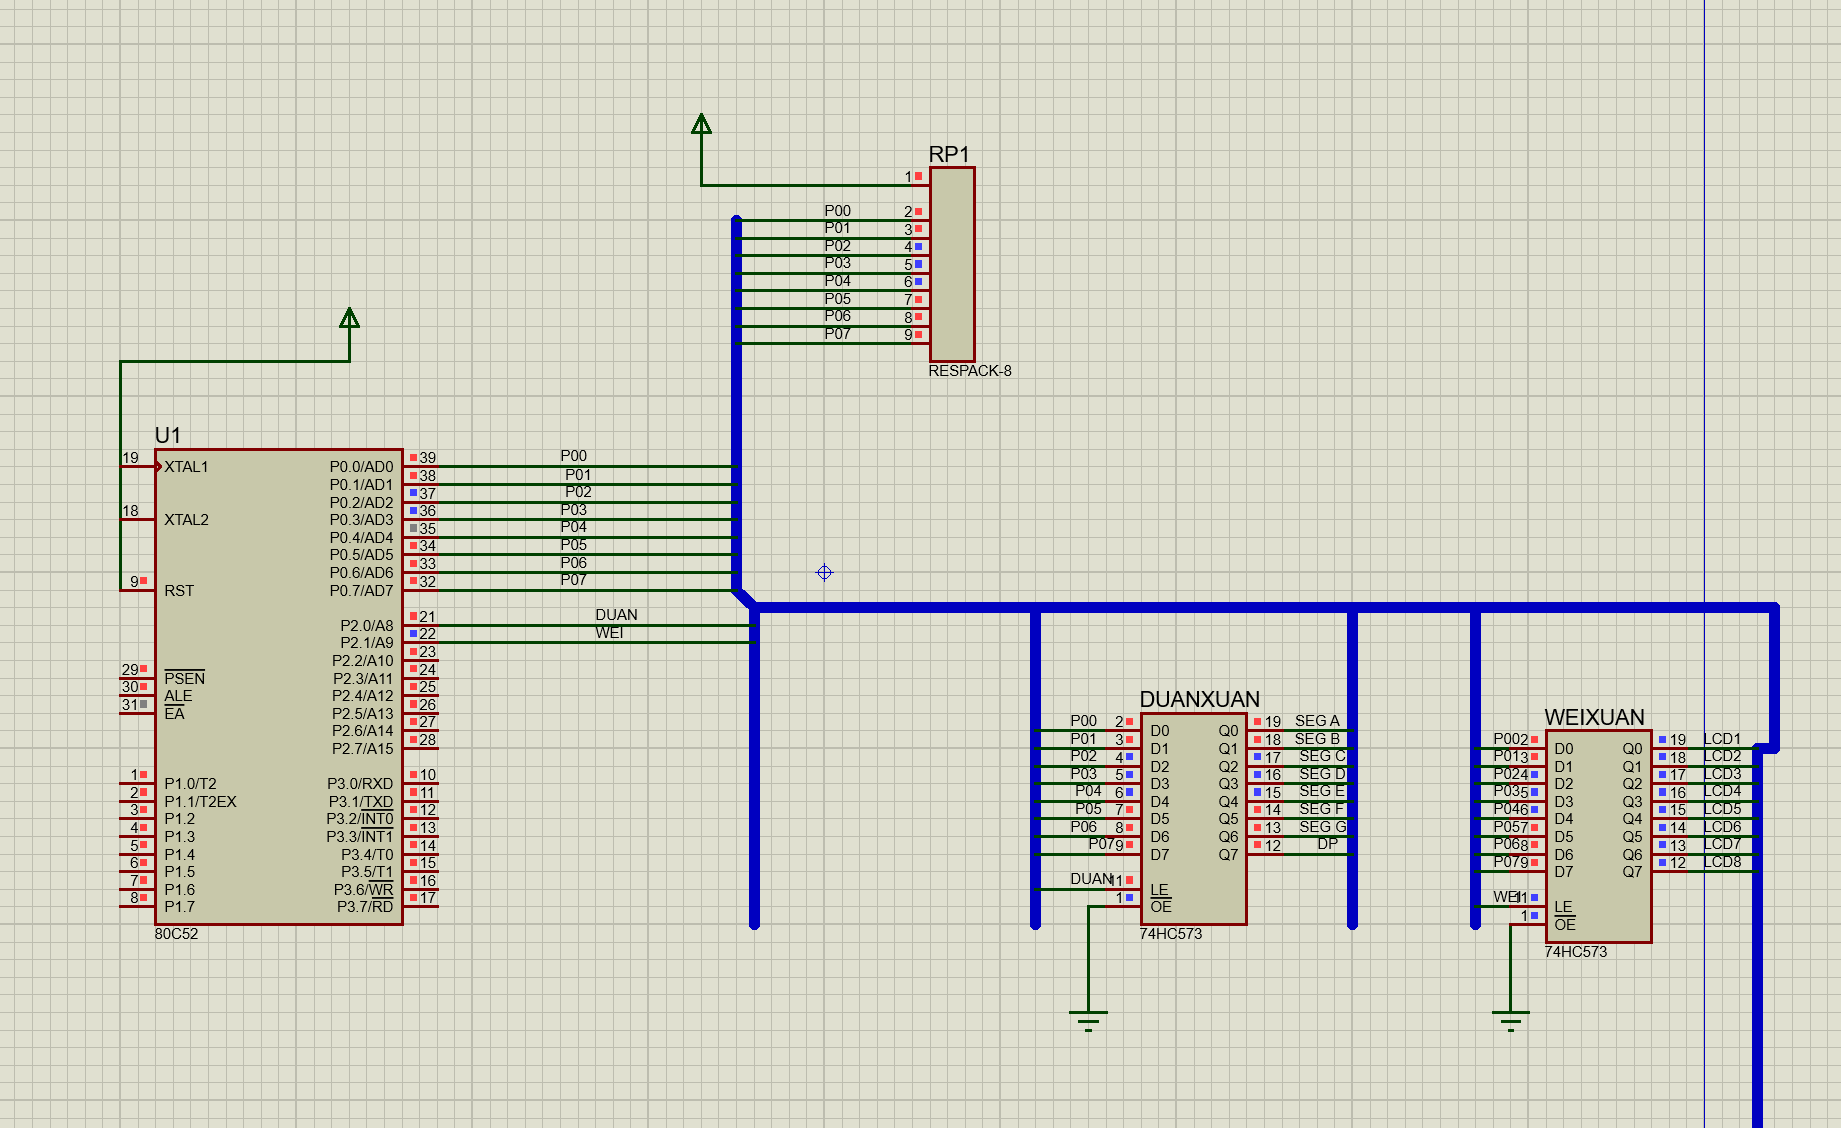1841x1128 pixels.
Task: Click the DP output label
Action: 1327,844
